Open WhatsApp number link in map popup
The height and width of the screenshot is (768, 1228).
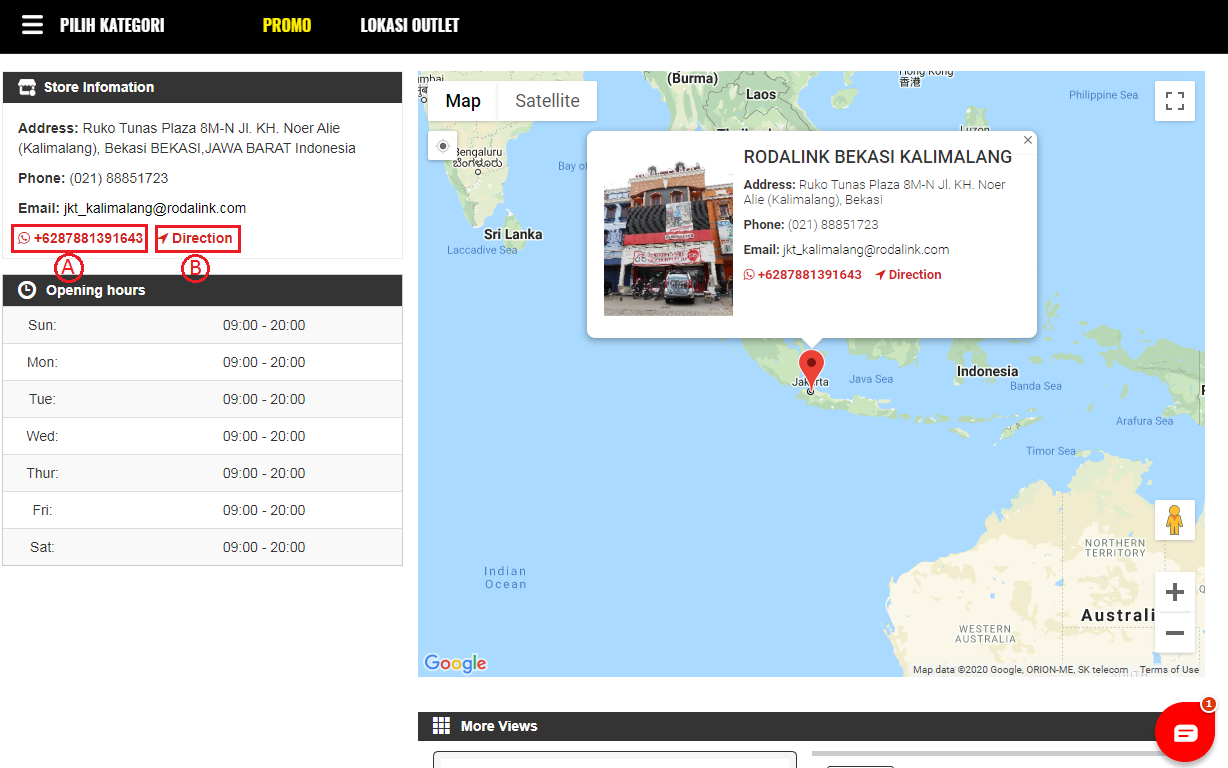pyautogui.click(x=803, y=275)
